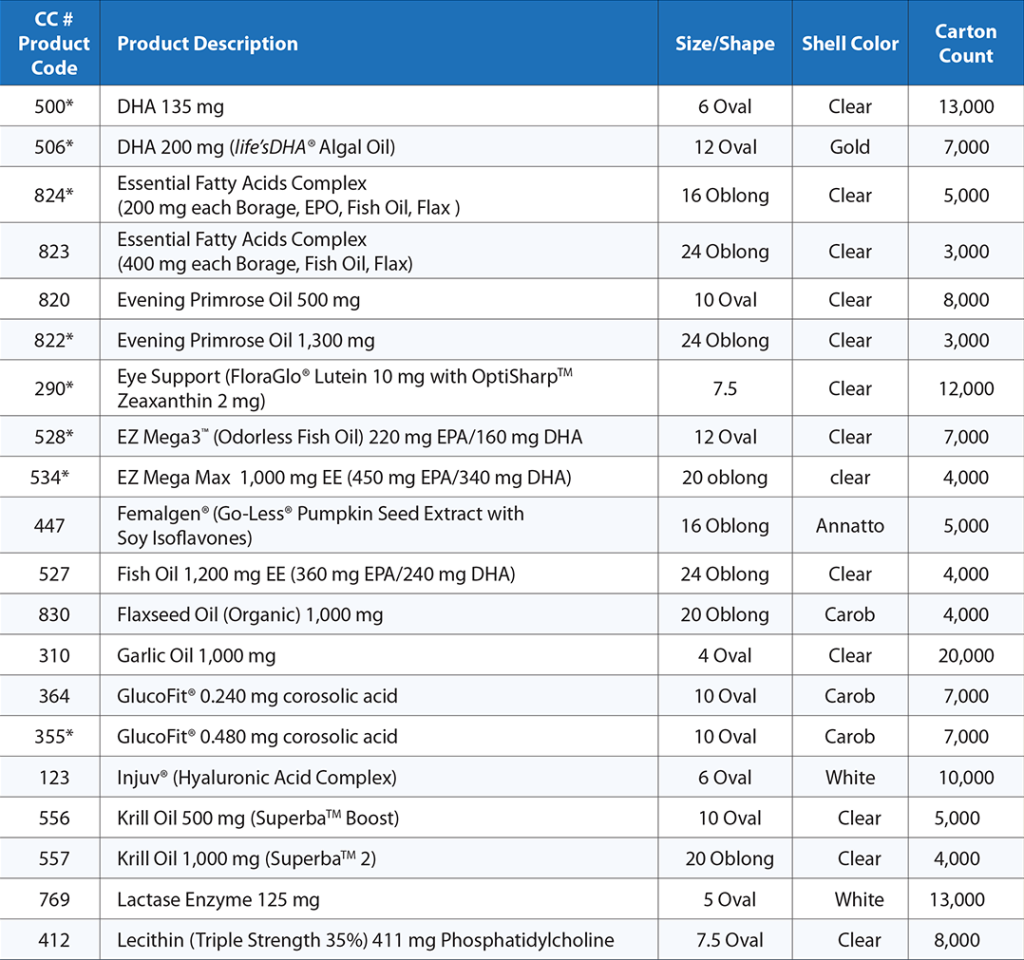Select Garlic Oil 1,000 mg description
Screen dimensions: 1024x960
point(196,656)
